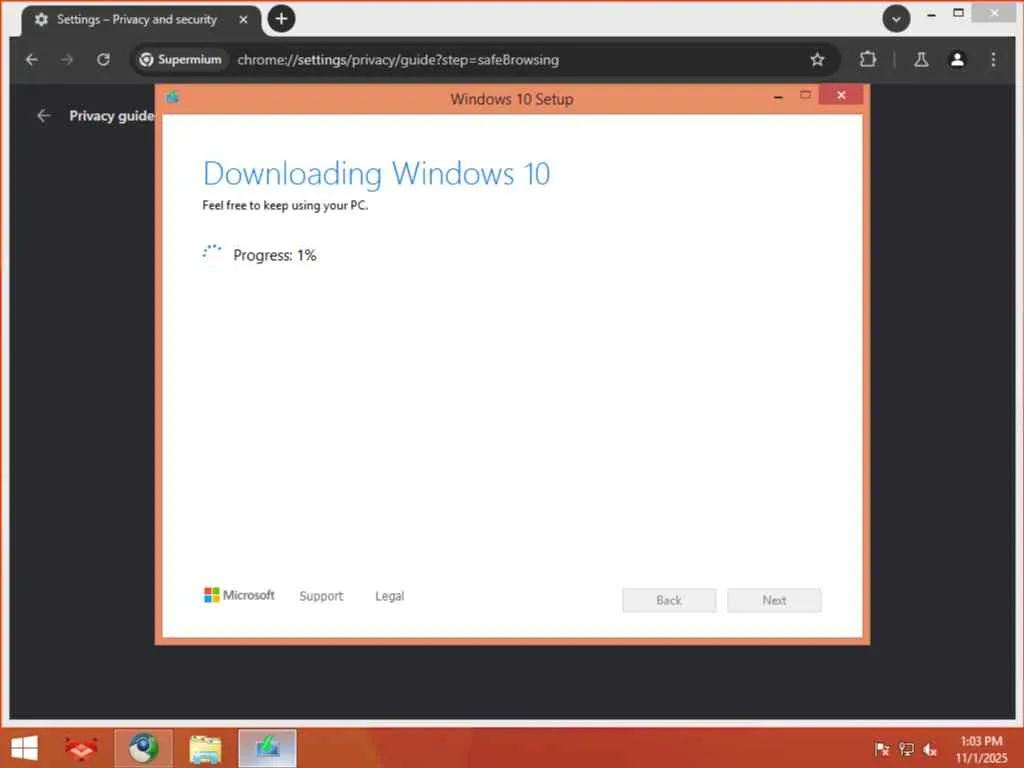Click the Privacy guide heading
Image resolution: width=1024 pixels, height=768 pixels.
(112, 116)
